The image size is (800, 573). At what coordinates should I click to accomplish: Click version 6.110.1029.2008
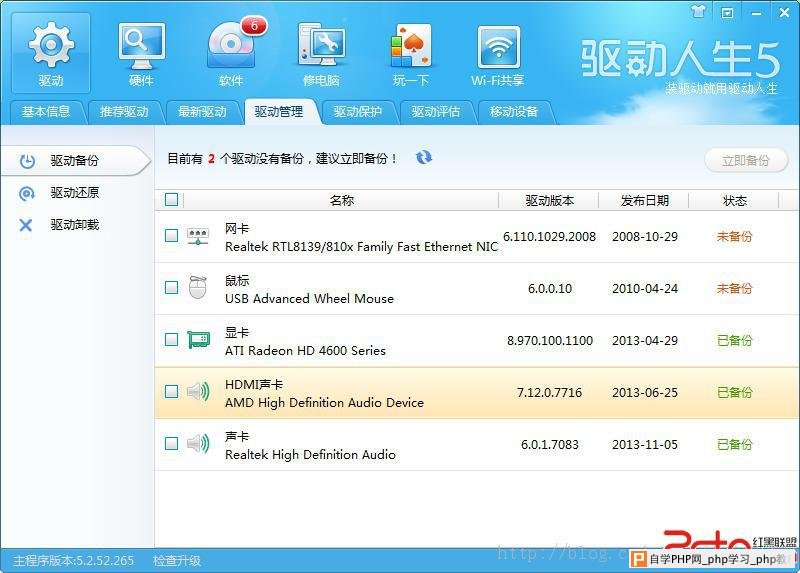(549, 237)
